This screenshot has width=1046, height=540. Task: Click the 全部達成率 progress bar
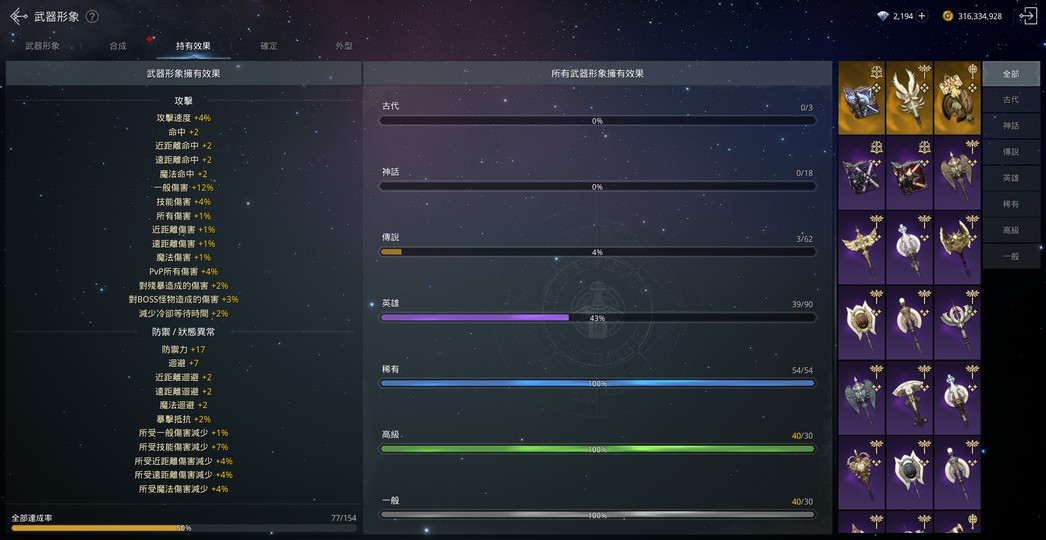click(x=183, y=527)
